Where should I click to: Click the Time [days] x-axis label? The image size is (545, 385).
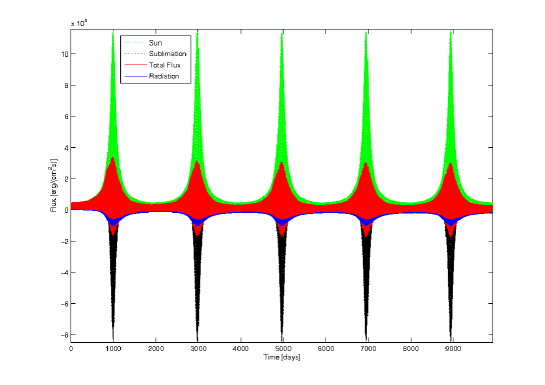tap(282, 357)
